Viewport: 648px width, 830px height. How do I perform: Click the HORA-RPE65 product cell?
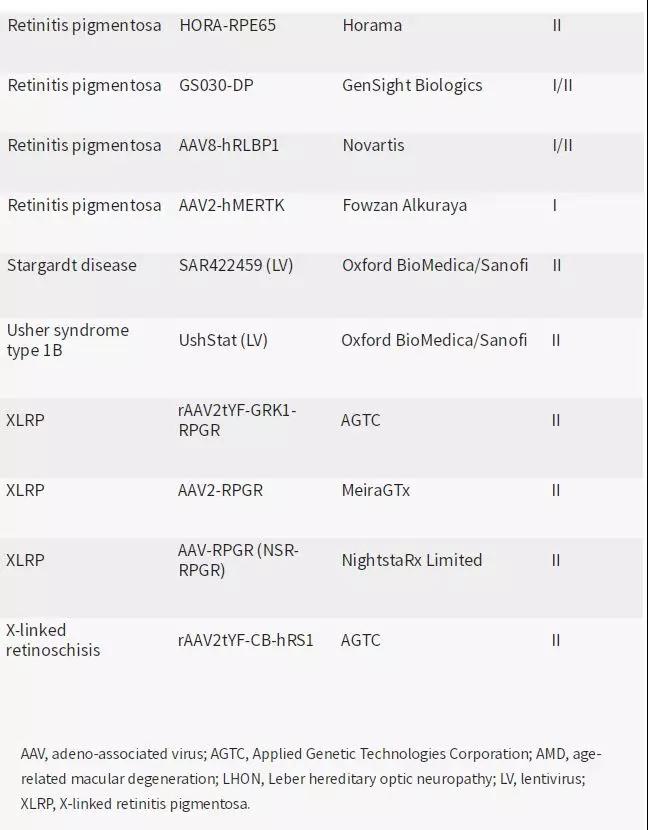228,25
